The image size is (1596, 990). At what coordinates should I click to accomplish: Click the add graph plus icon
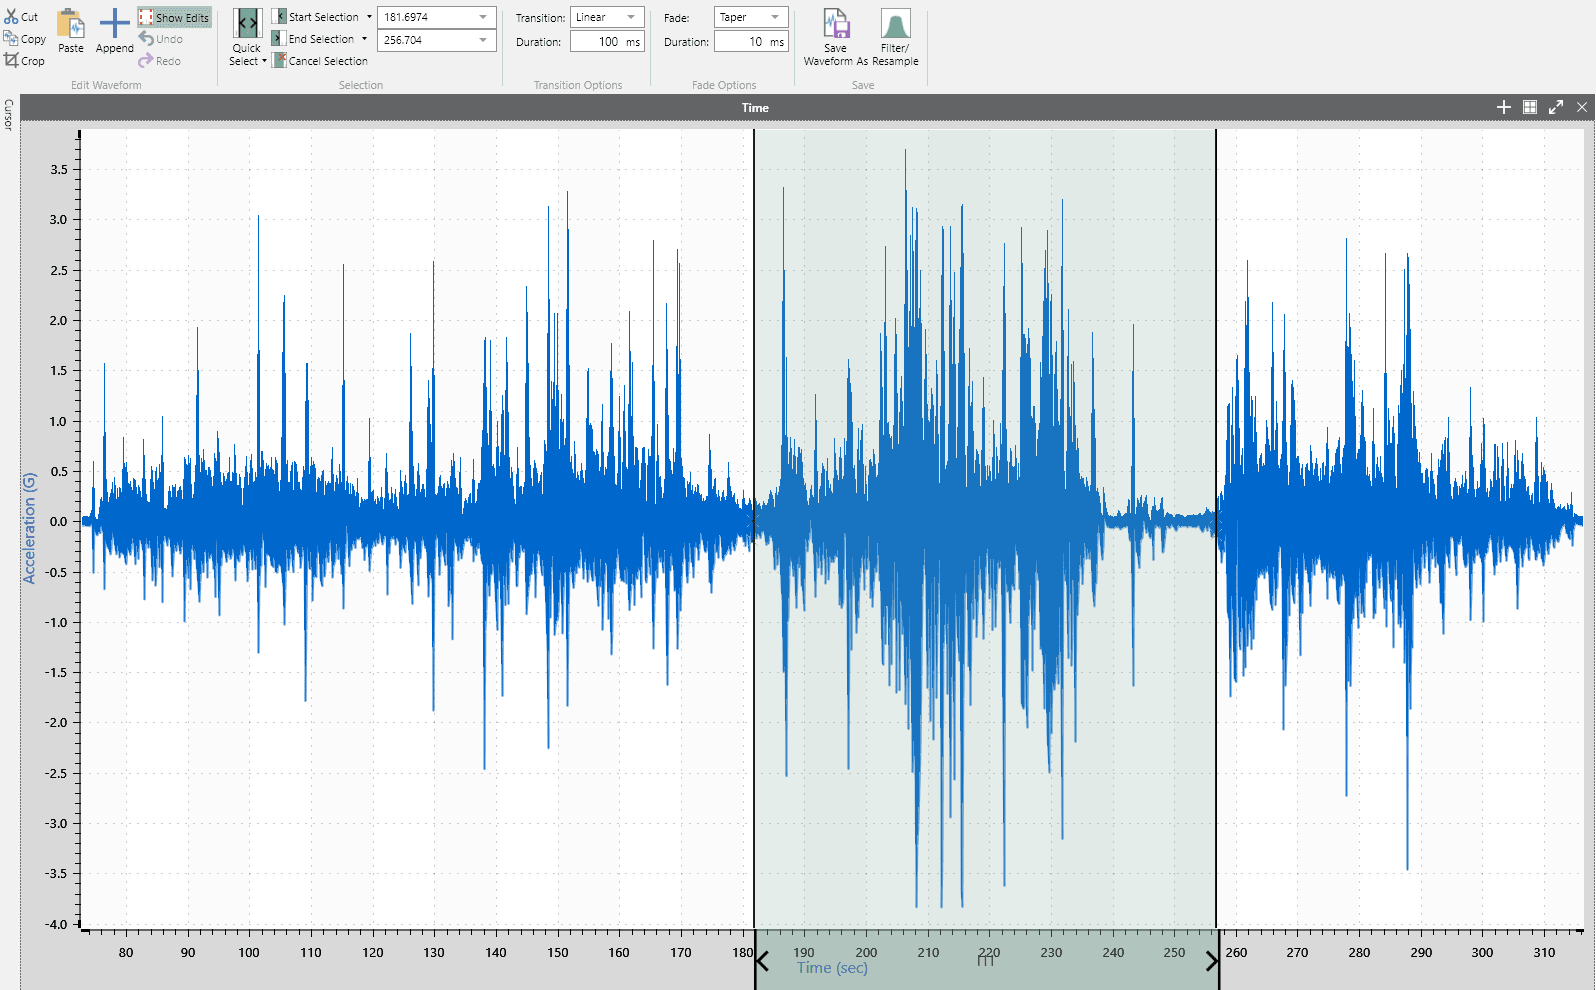tap(1503, 107)
